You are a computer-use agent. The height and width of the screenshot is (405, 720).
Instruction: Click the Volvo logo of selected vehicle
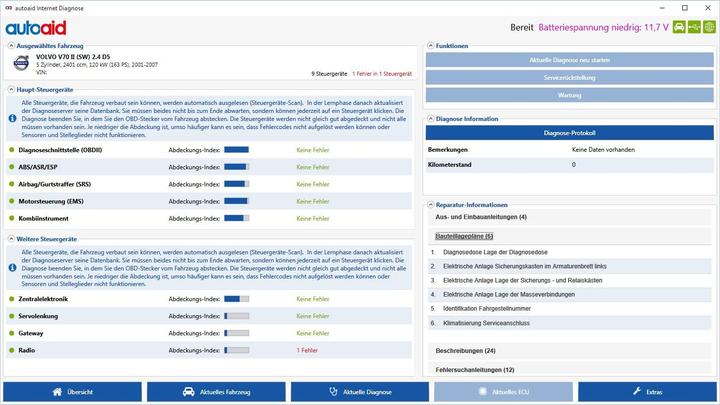click(20, 63)
